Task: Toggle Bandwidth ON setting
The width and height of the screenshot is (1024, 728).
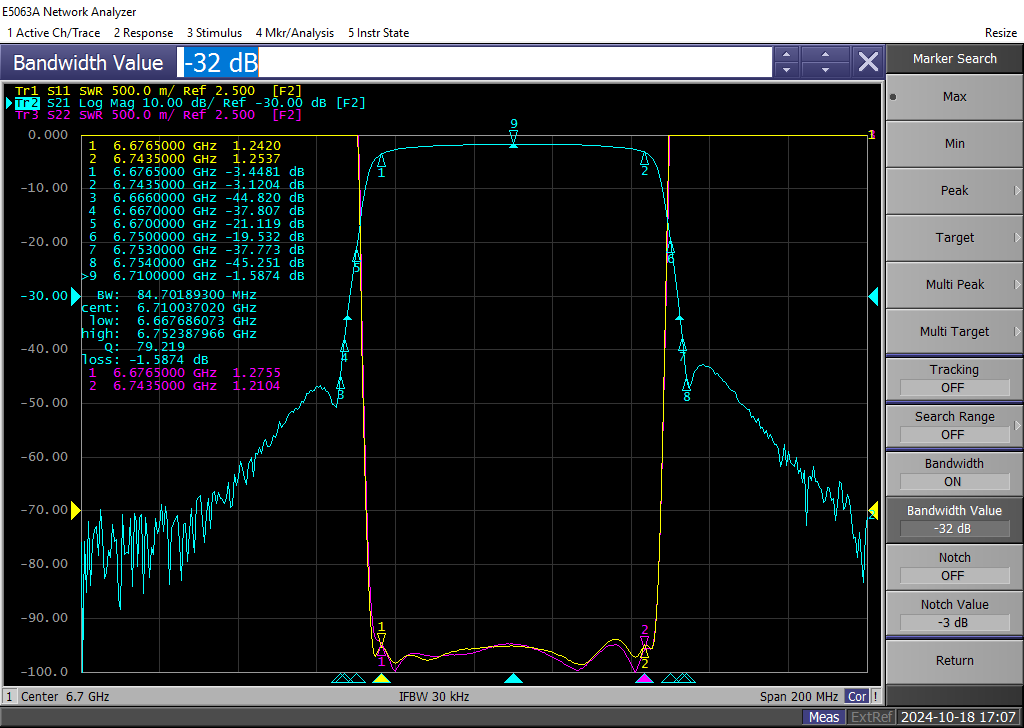Action: [953, 473]
